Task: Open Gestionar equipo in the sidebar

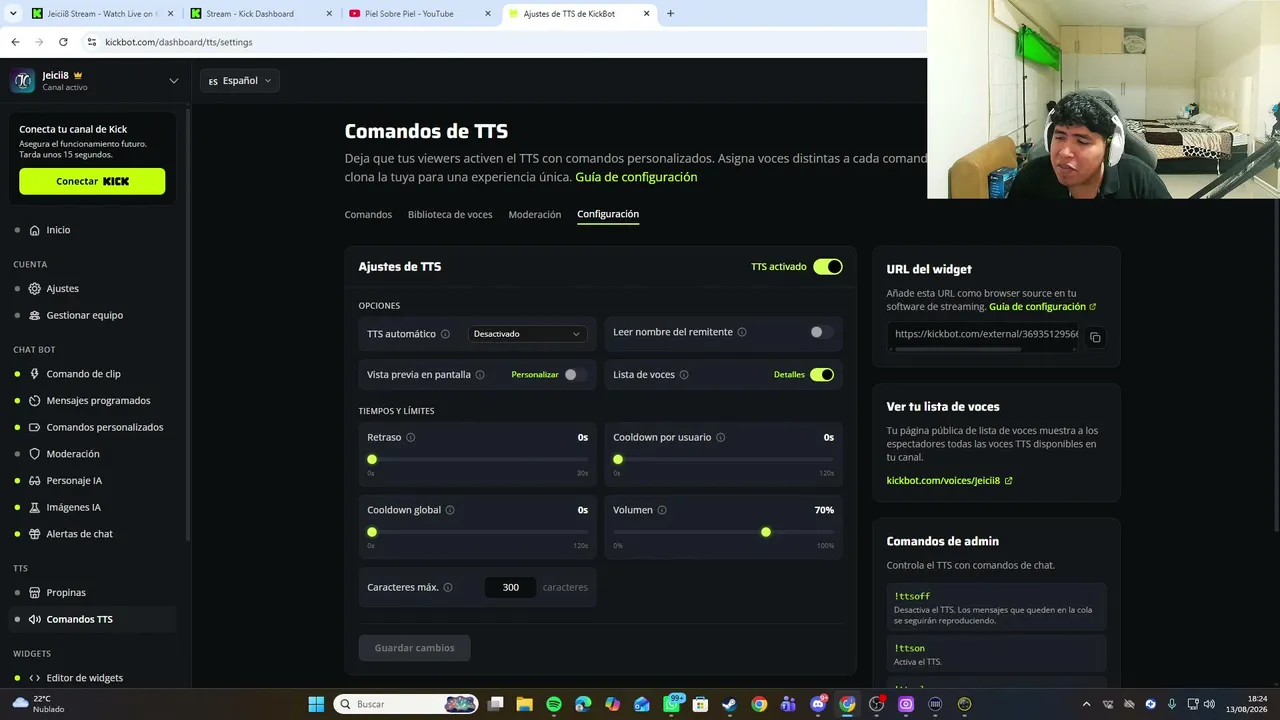Action: (84, 315)
